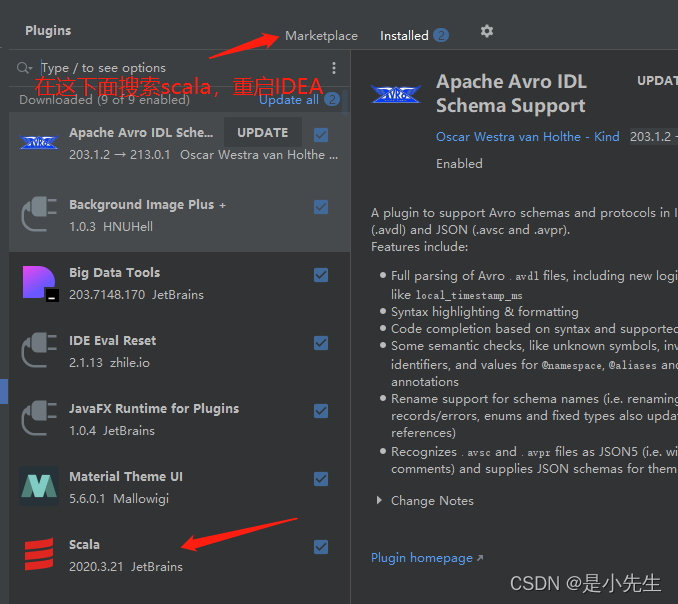Switch to the Installed tab
Image resolution: width=678 pixels, height=604 pixels.
(404, 35)
